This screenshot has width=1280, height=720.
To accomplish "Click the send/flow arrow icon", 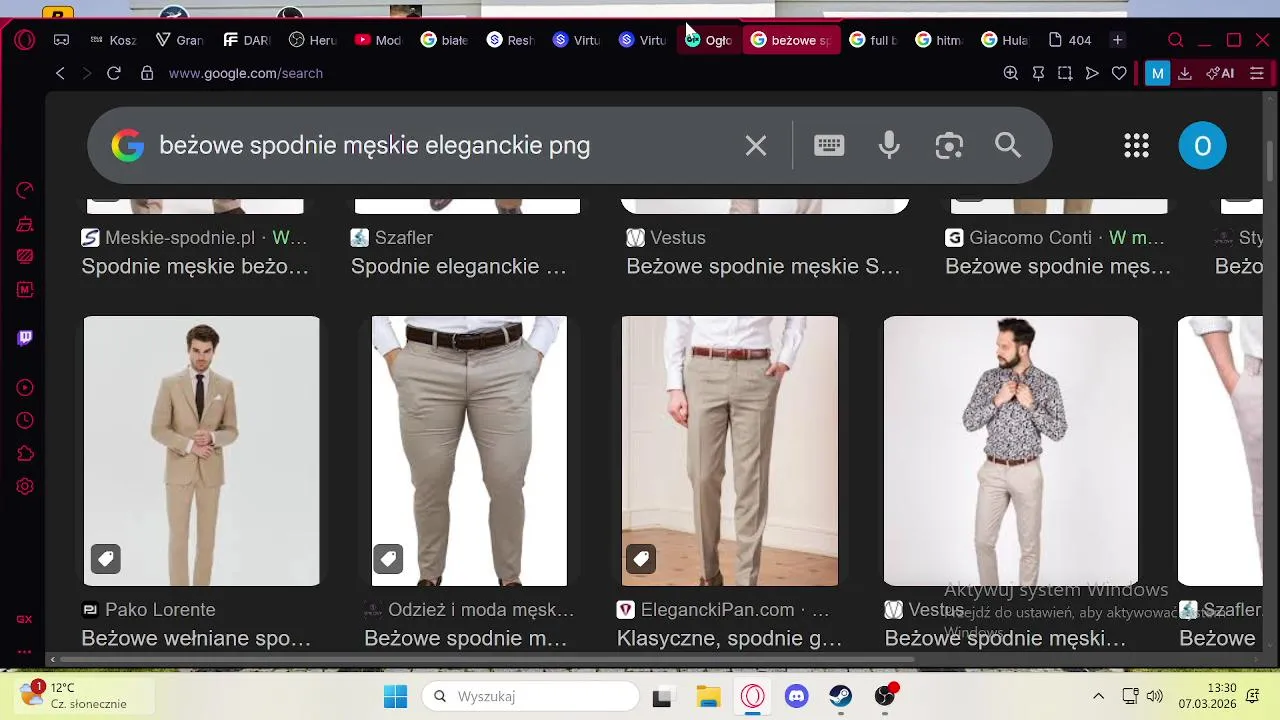I will [x=1092, y=73].
